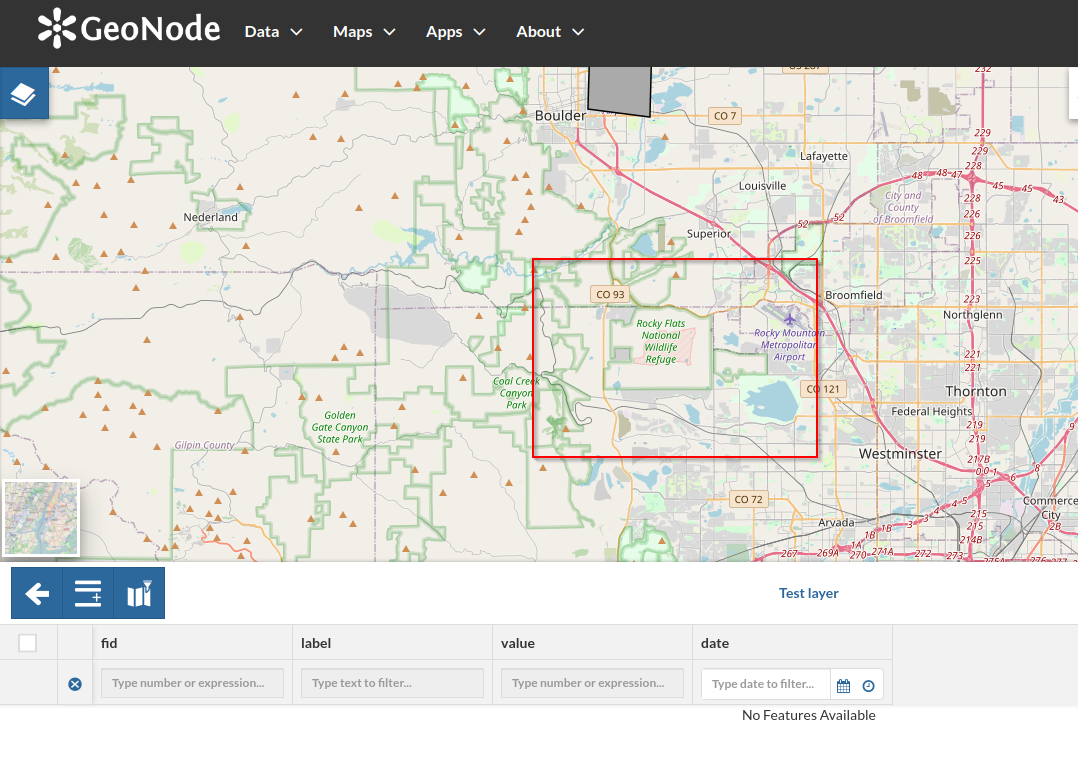This screenshot has width=1078, height=779.
Task: Toggle the select-all rows checkbox
Action: point(28,643)
